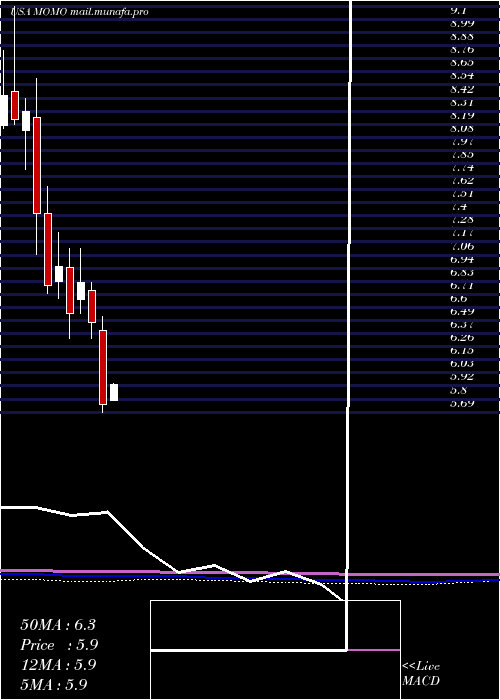
Task: Click the final red candlestick ending near 5.69
Action: pos(103,367)
